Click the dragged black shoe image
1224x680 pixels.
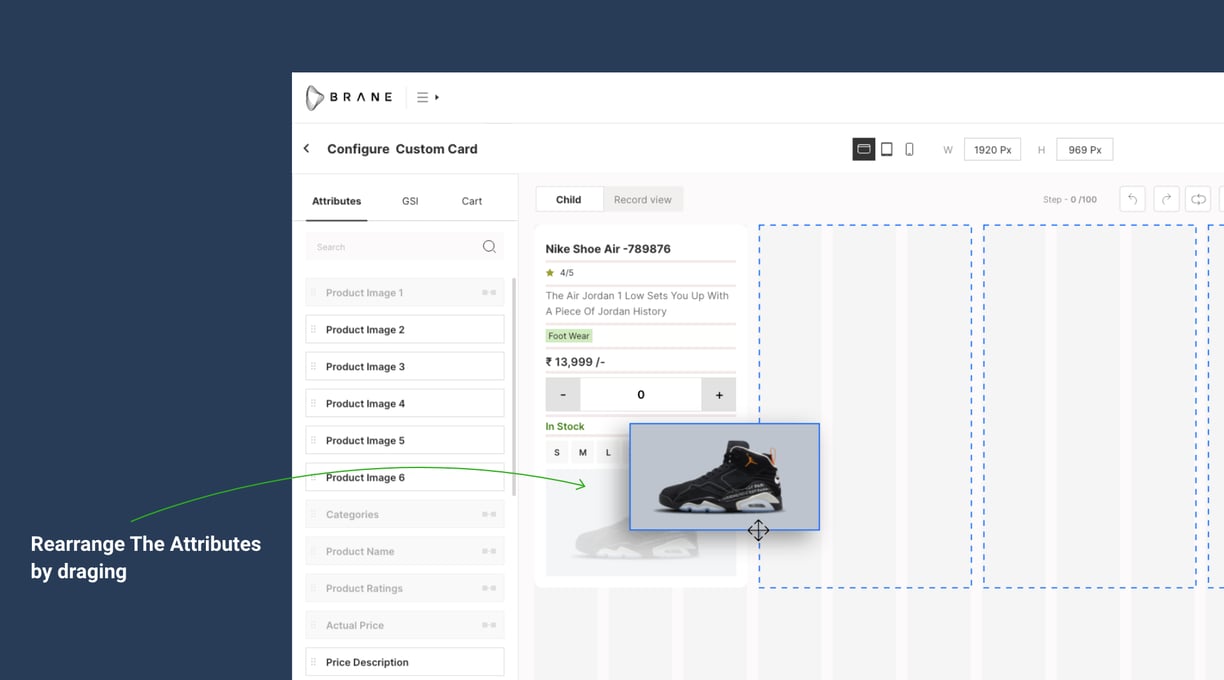tap(724, 476)
